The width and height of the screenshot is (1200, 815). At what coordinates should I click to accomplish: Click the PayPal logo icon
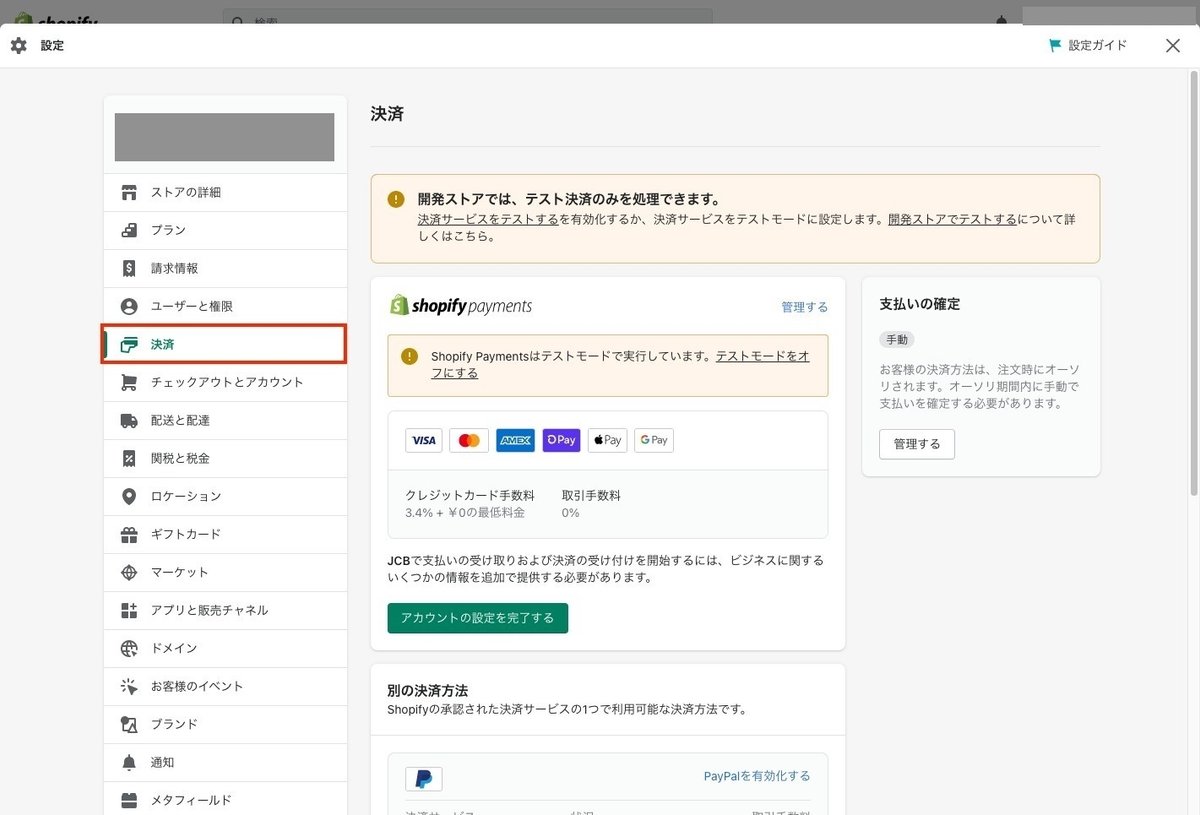pyautogui.click(x=424, y=779)
